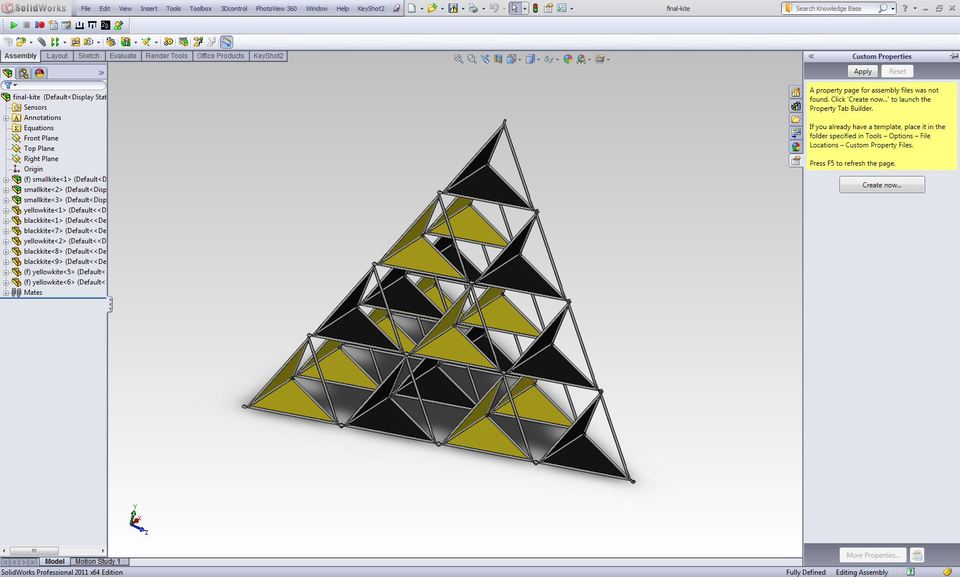The image size is (960, 577).
Task: Select the Motion Study 1 tab
Action: point(97,561)
